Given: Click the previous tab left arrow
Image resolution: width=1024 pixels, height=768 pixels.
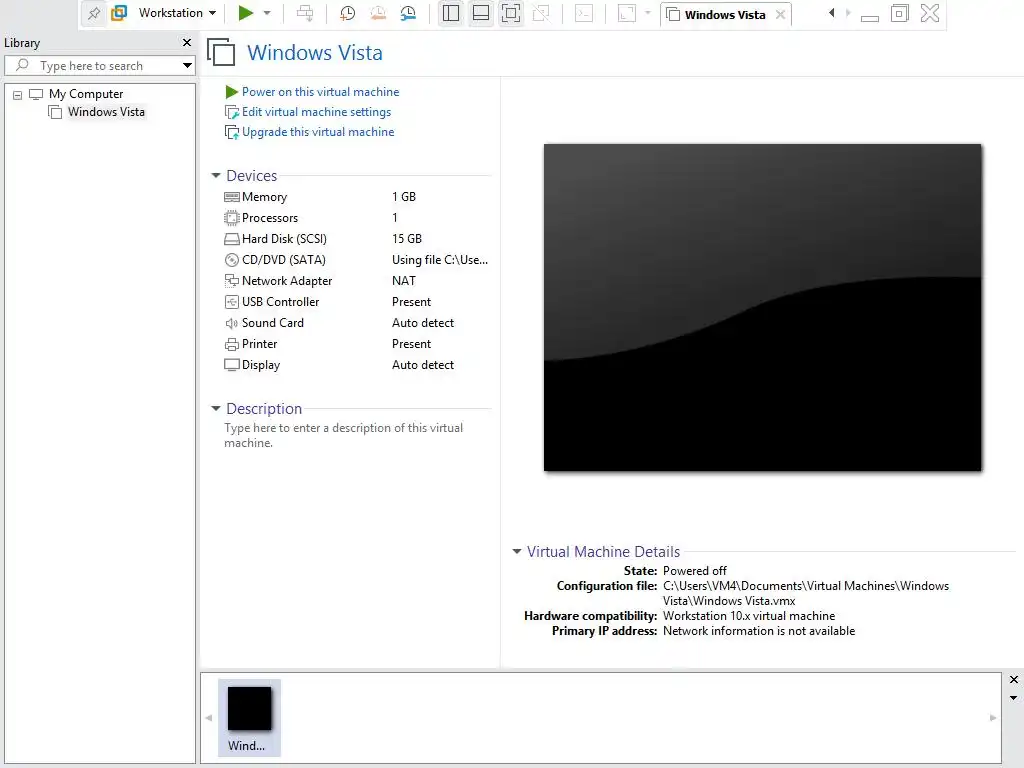Looking at the screenshot, I should click(x=831, y=13).
